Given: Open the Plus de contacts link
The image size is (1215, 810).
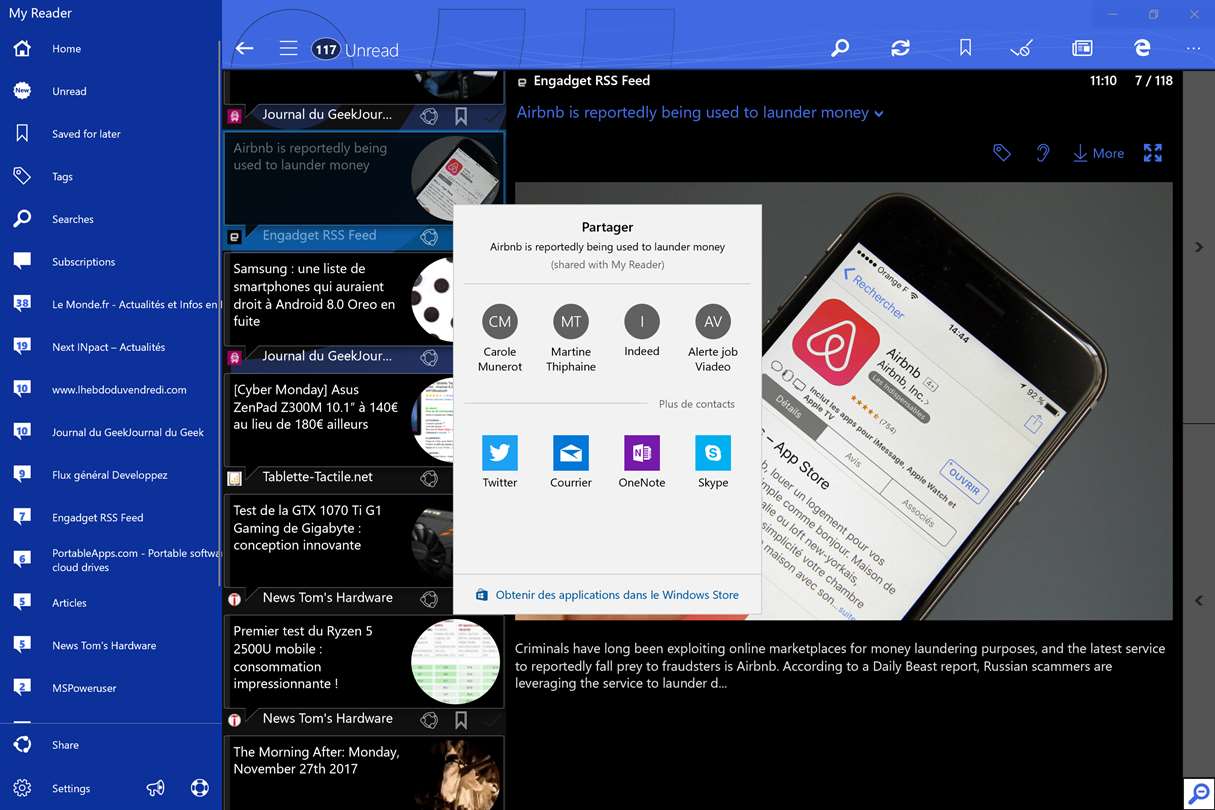Looking at the screenshot, I should pyautogui.click(x=697, y=404).
